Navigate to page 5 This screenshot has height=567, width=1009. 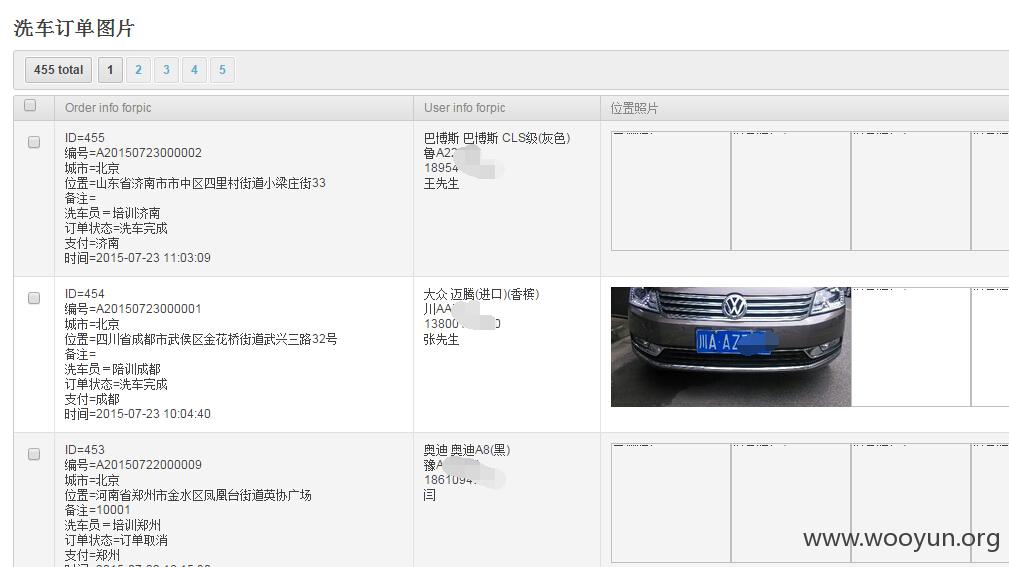pyautogui.click(x=222, y=70)
